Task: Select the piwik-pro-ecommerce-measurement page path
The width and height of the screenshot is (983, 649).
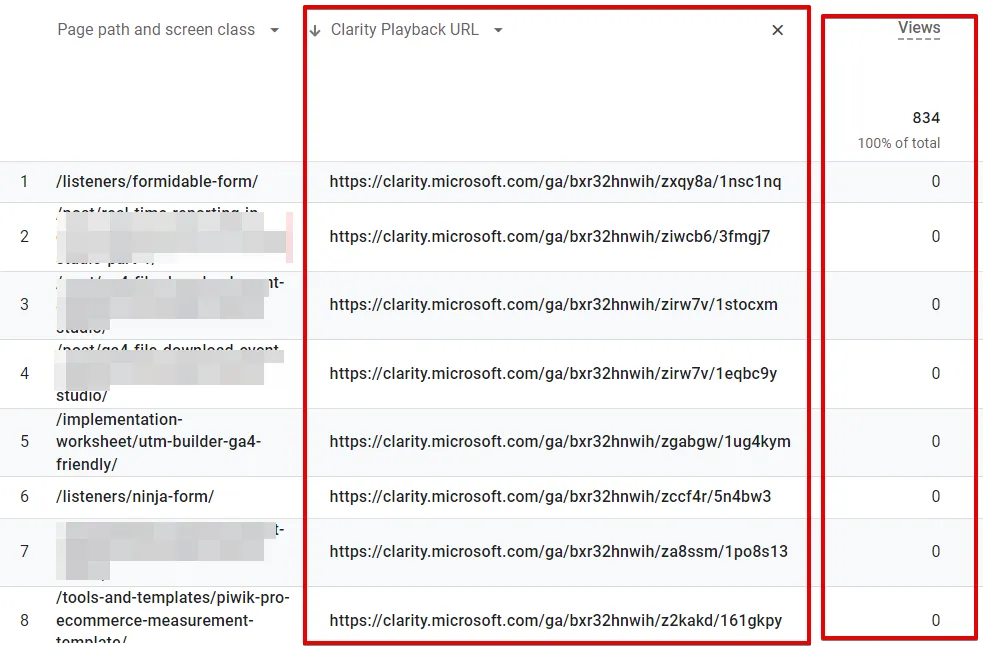Action: point(172,618)
